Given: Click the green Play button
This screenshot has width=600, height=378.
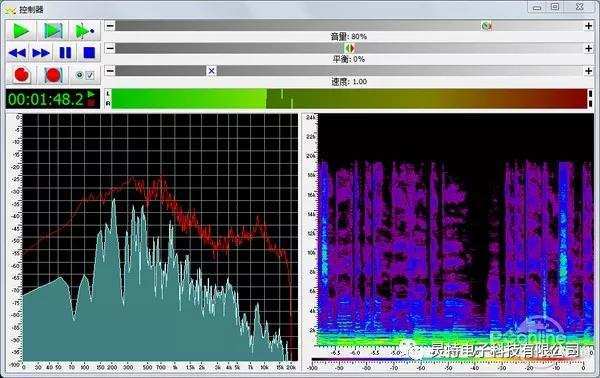Looking at the screenshot, I should [x=21, y=31].
